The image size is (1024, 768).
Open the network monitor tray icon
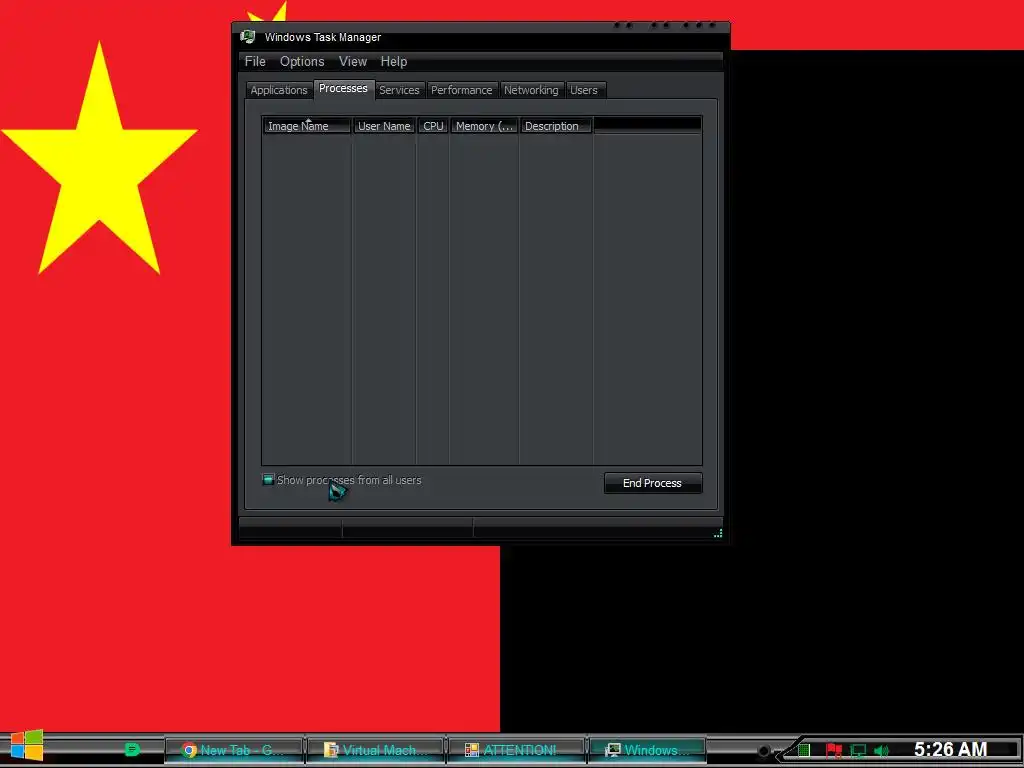(858, 750)
